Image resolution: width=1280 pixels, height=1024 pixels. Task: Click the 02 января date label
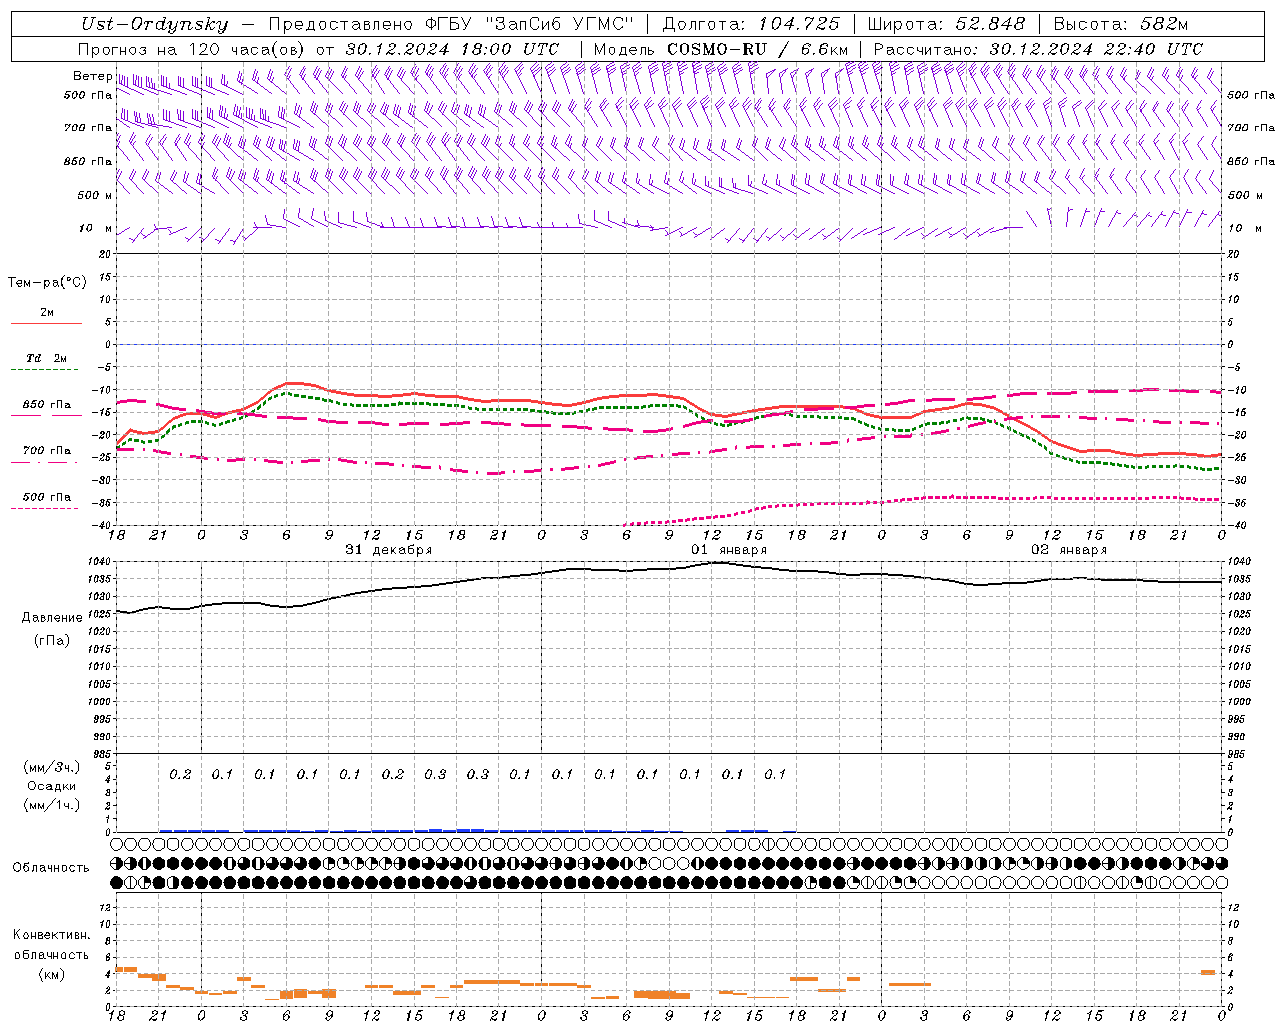click(x=1069, y=550)
